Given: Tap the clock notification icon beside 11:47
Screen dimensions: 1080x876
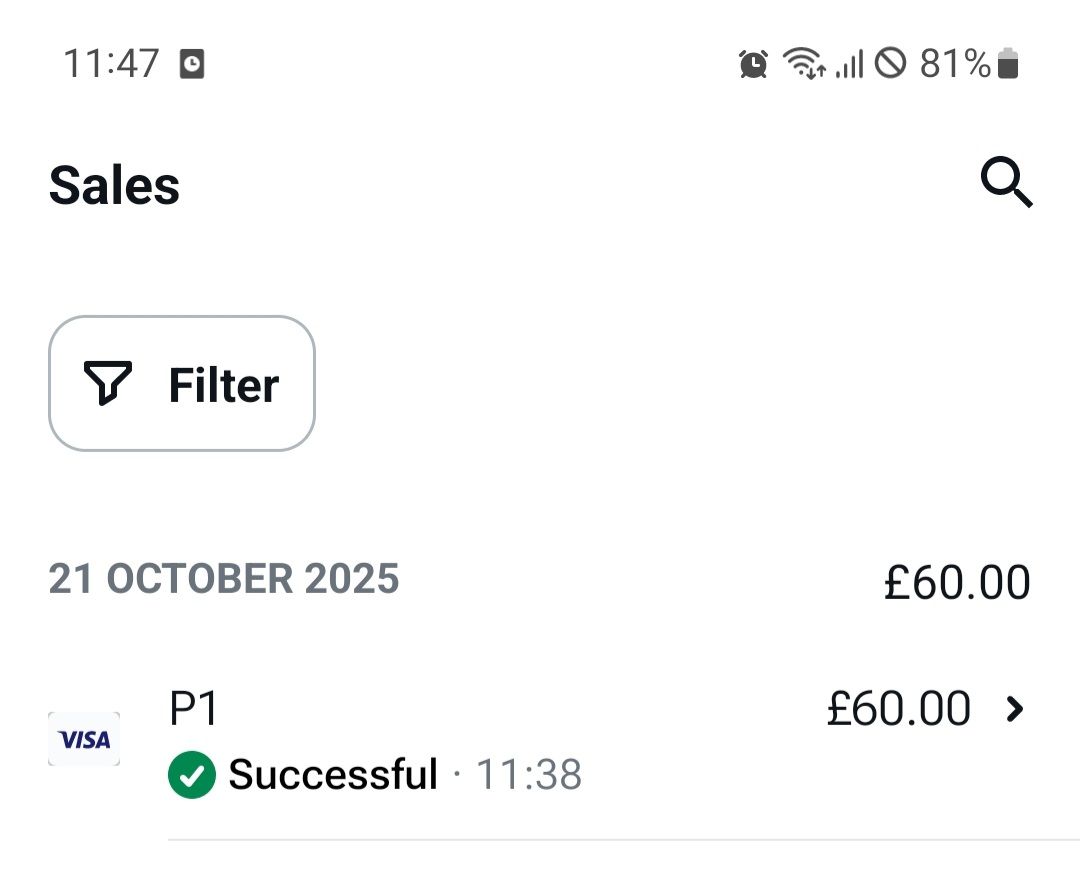Looking at the screenshot, I should pos(192,64).
